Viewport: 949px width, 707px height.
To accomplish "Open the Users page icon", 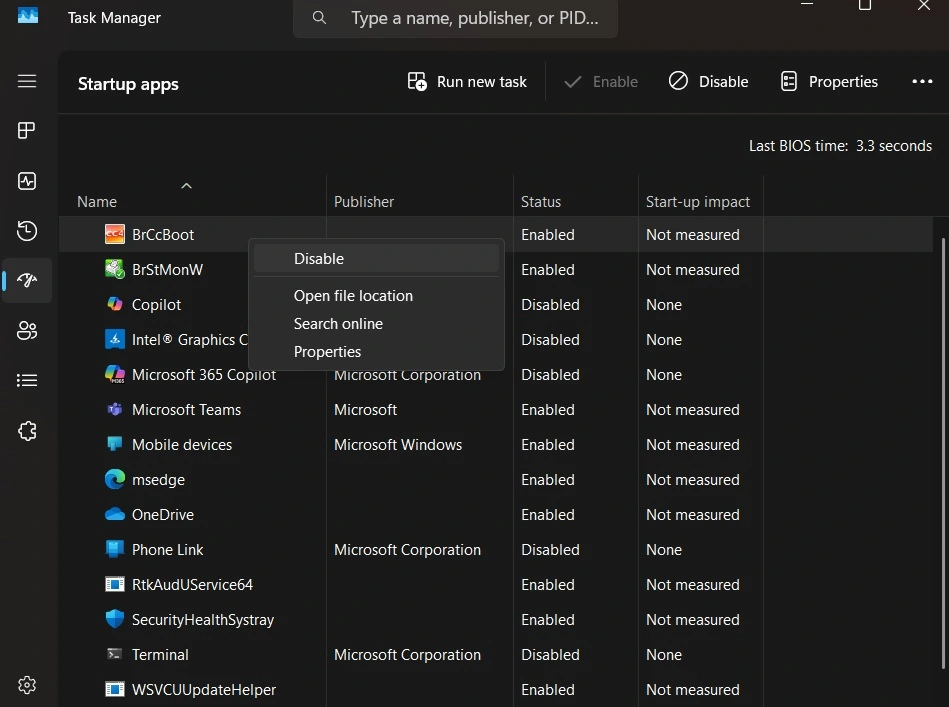I will [x=27, y=330].
